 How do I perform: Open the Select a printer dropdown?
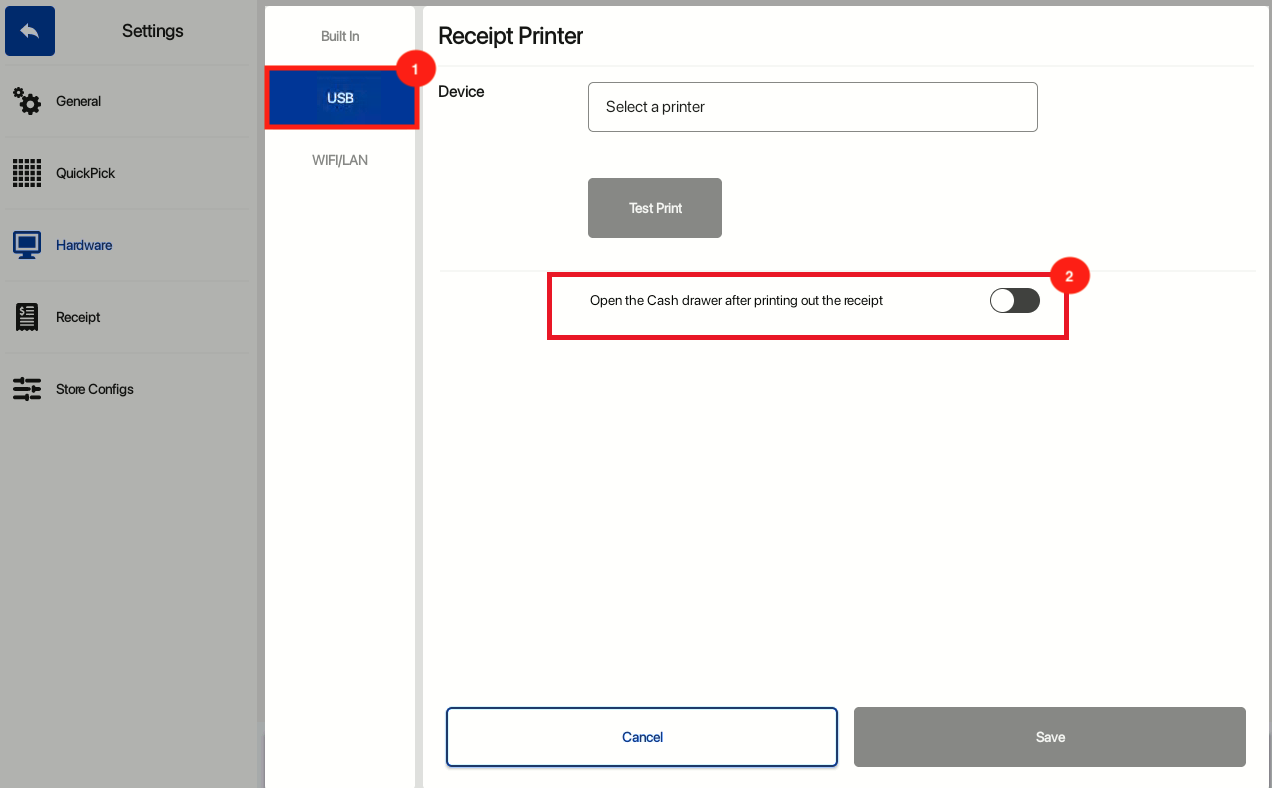pos(812,107)
